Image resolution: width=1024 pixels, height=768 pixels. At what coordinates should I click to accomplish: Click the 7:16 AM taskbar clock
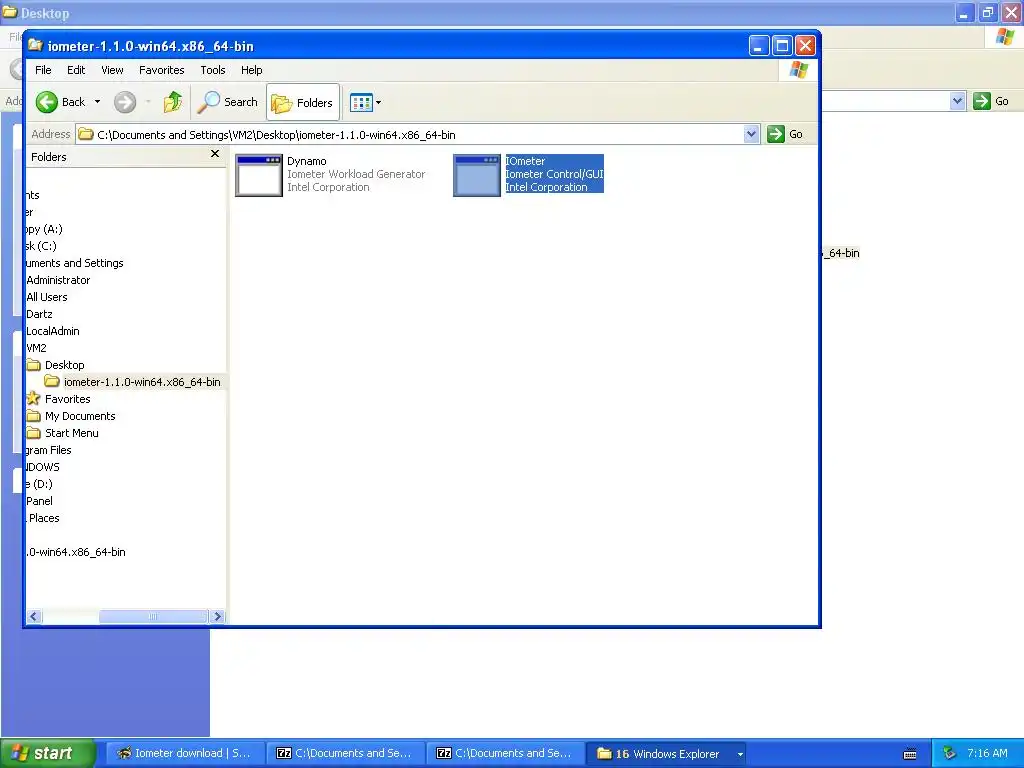[987, 753]
